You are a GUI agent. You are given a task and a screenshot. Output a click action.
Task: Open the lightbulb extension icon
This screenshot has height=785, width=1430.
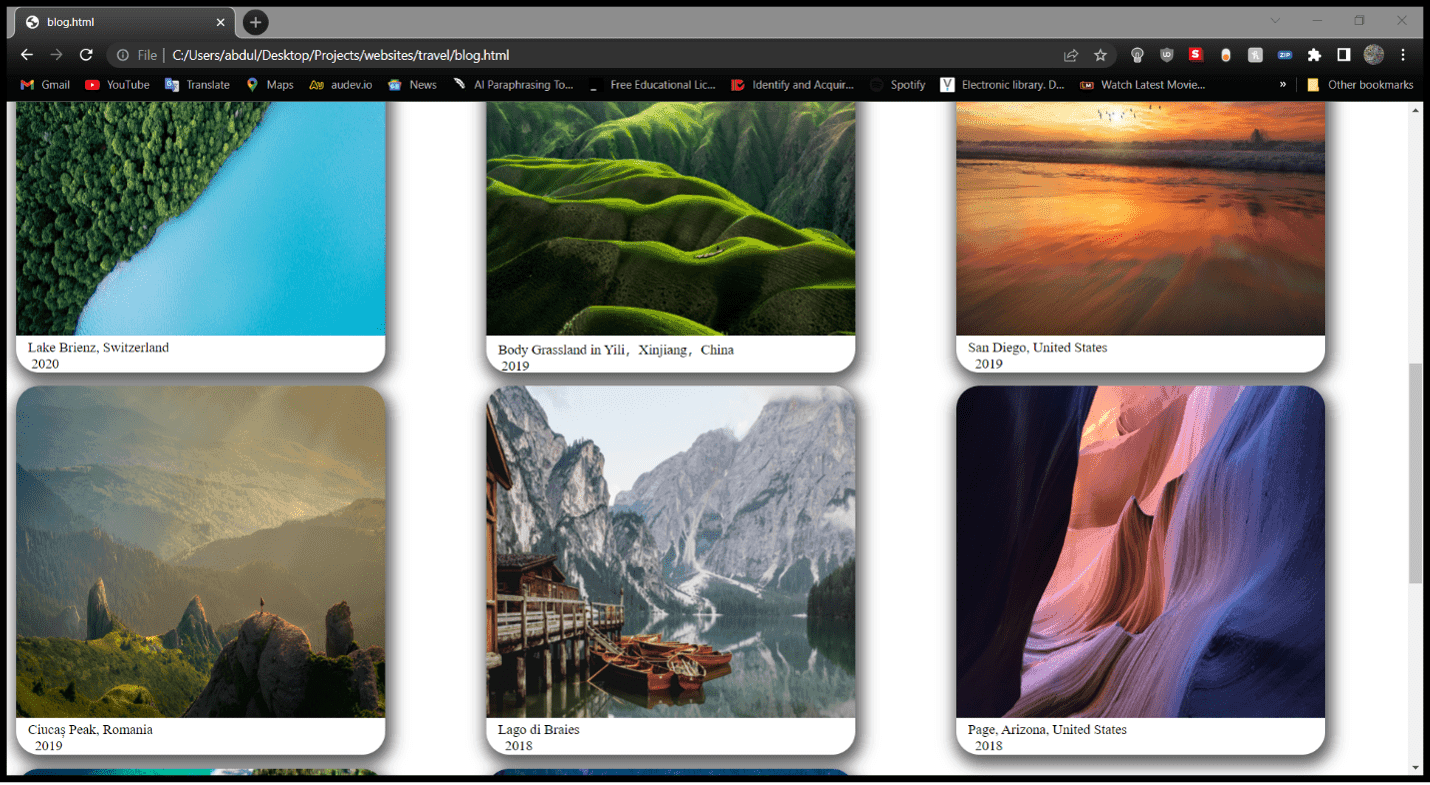click(x=1137, y=55)
